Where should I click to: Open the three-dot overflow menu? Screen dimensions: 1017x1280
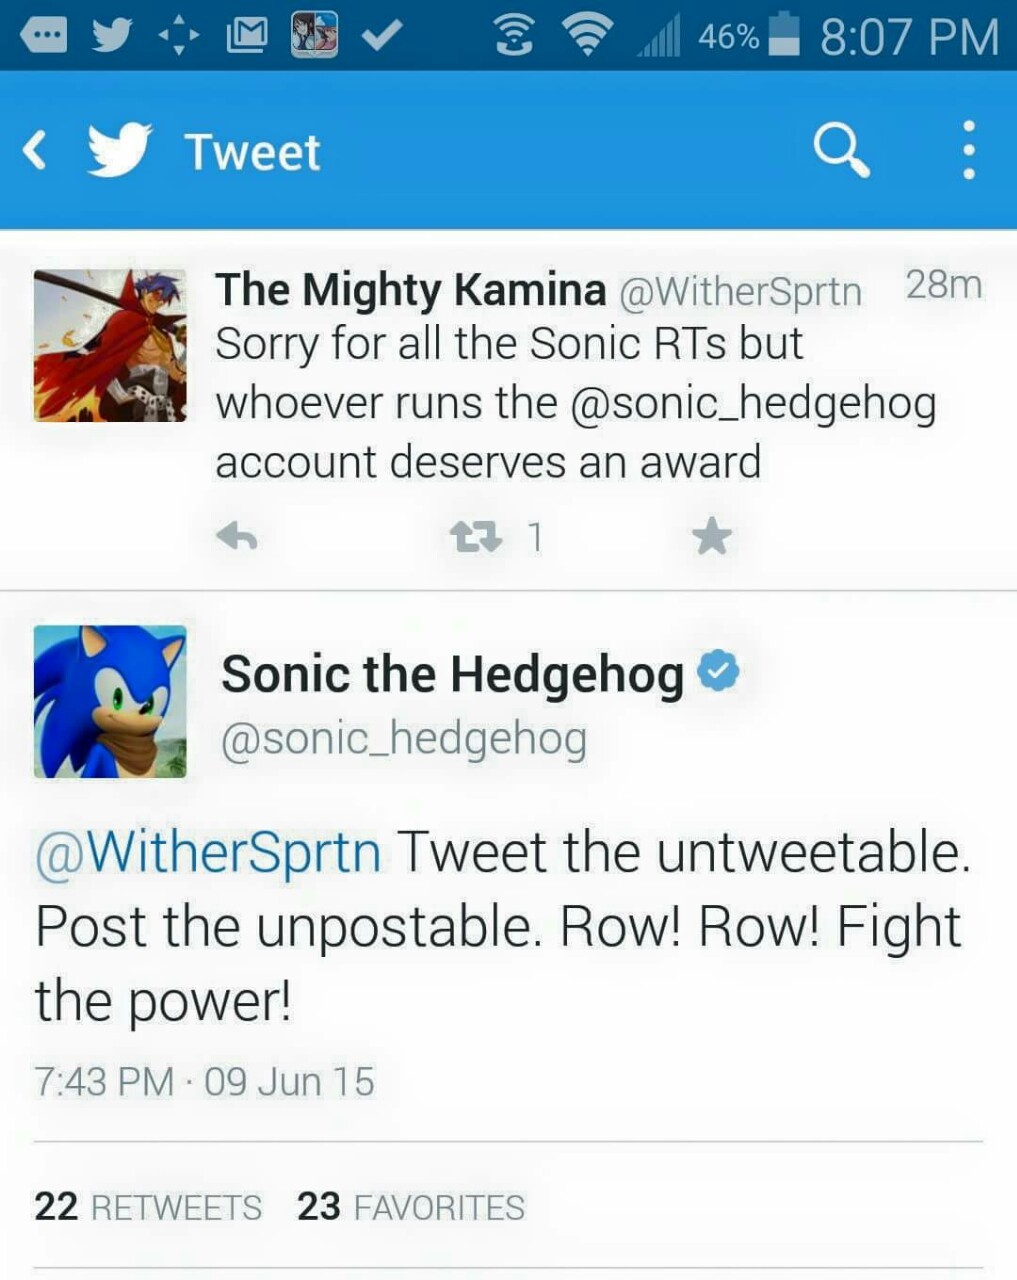coord(967,151)
